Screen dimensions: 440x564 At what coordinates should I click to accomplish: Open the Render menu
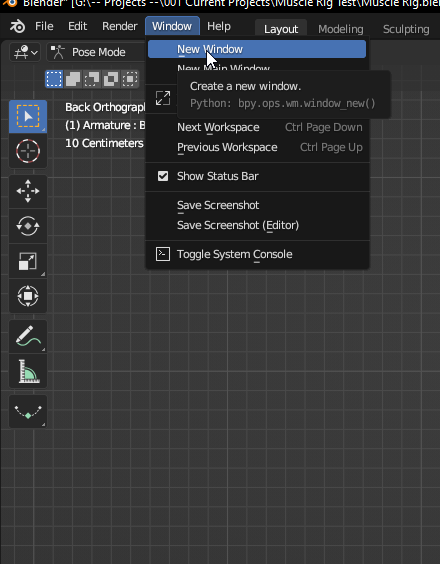(120, 26)
